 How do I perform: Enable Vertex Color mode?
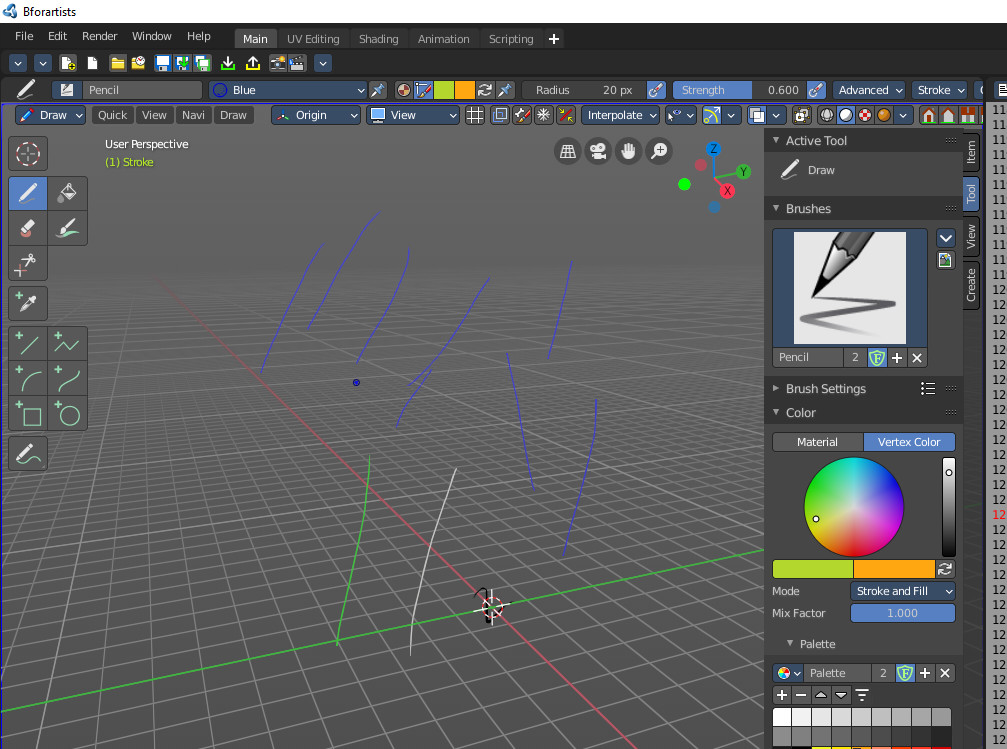tap(909, 442)
